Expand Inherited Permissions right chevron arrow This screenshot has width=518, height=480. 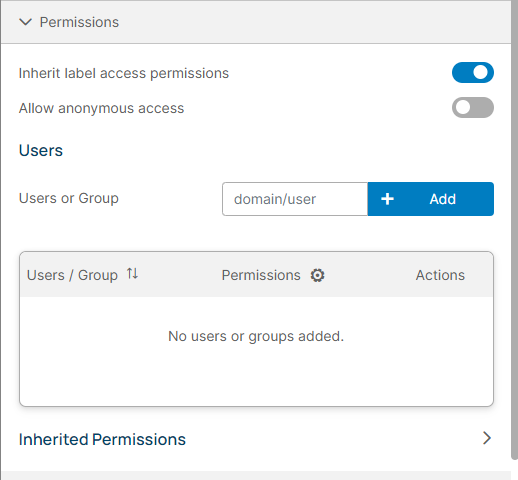[487, 438]
